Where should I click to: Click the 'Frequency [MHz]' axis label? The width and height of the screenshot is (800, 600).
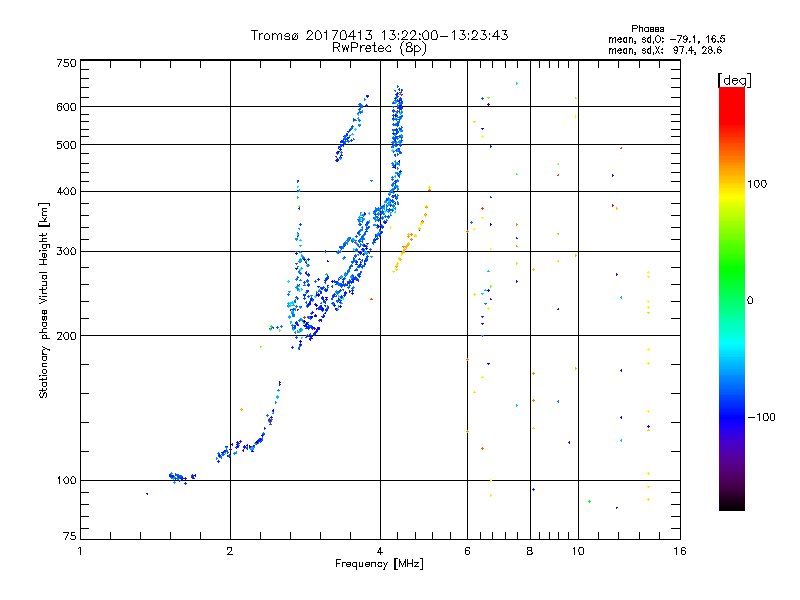point(379,564)
